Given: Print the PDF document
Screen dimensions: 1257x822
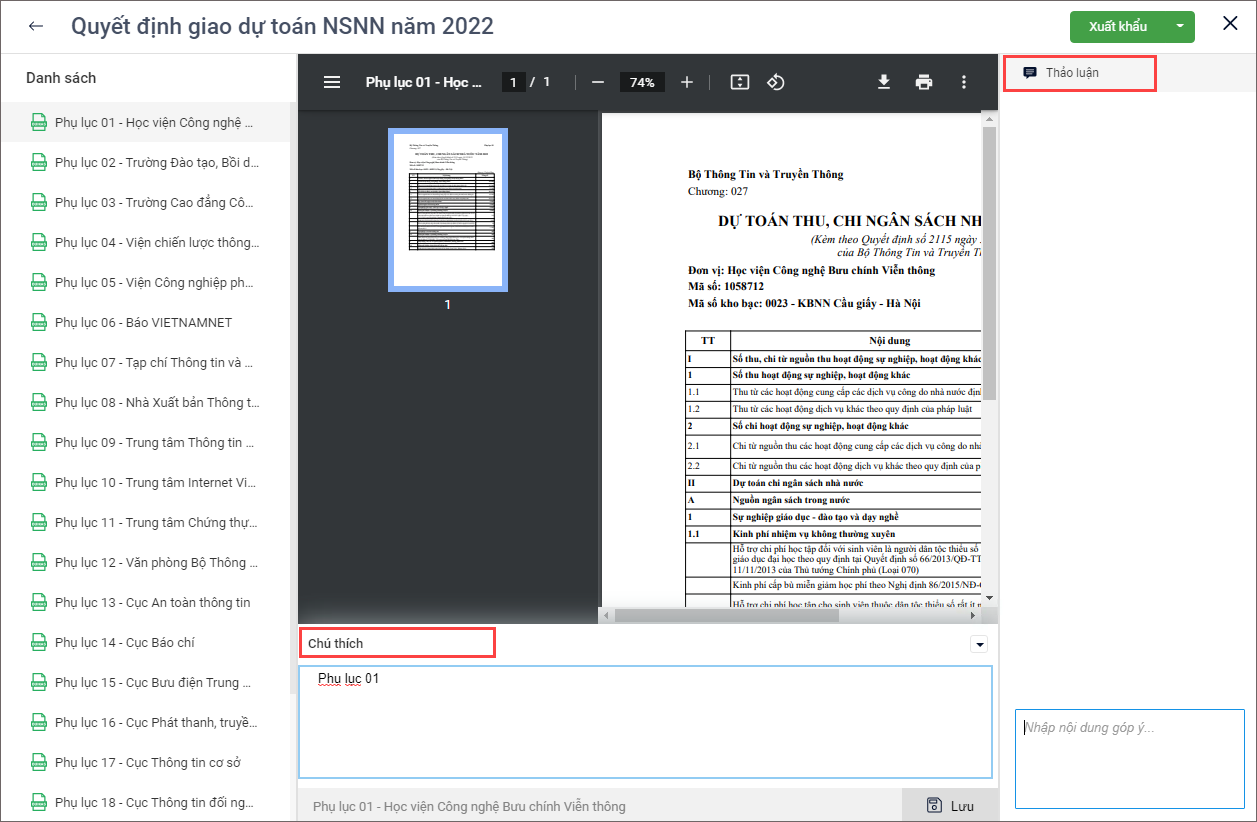Looking at the screenshot, I should (924, 82).
